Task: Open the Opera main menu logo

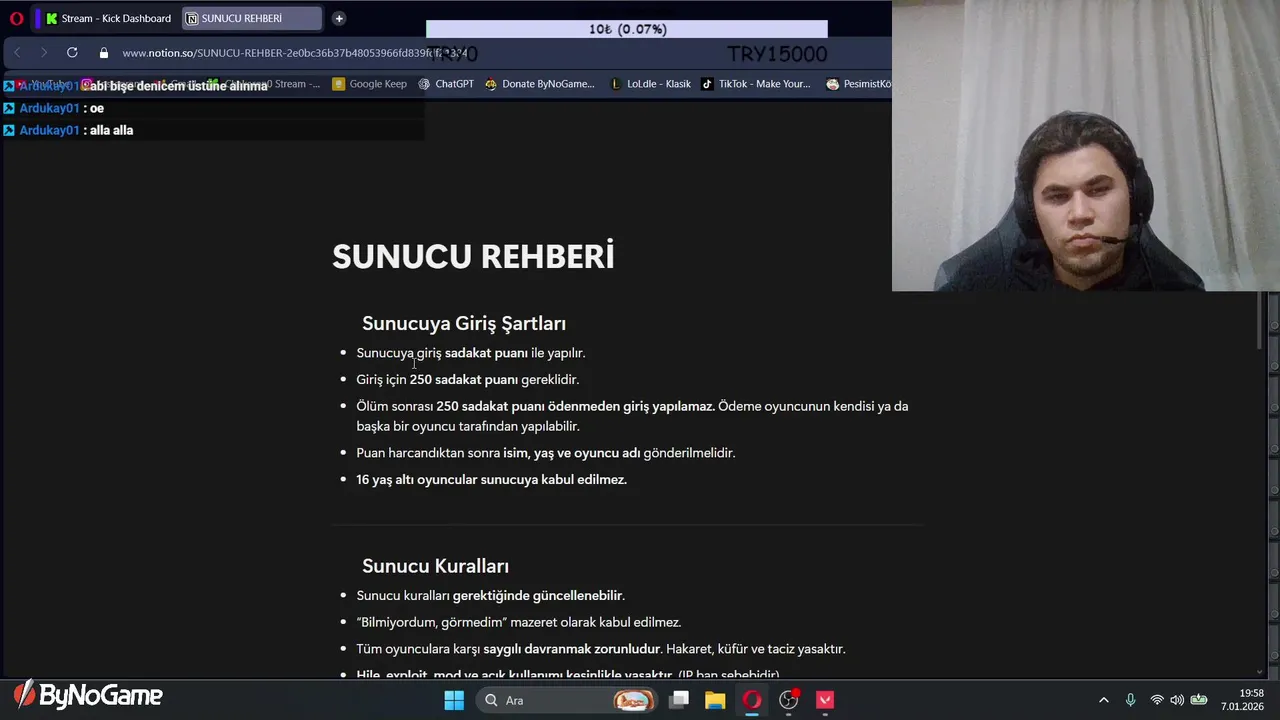Action: [16, 18]
